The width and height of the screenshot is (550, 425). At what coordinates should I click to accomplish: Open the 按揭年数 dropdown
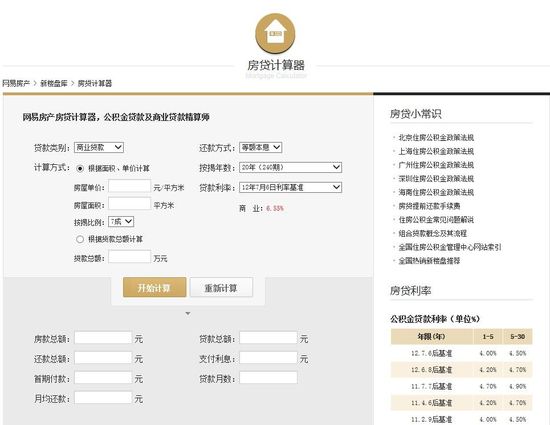click(x=290, y=167)
